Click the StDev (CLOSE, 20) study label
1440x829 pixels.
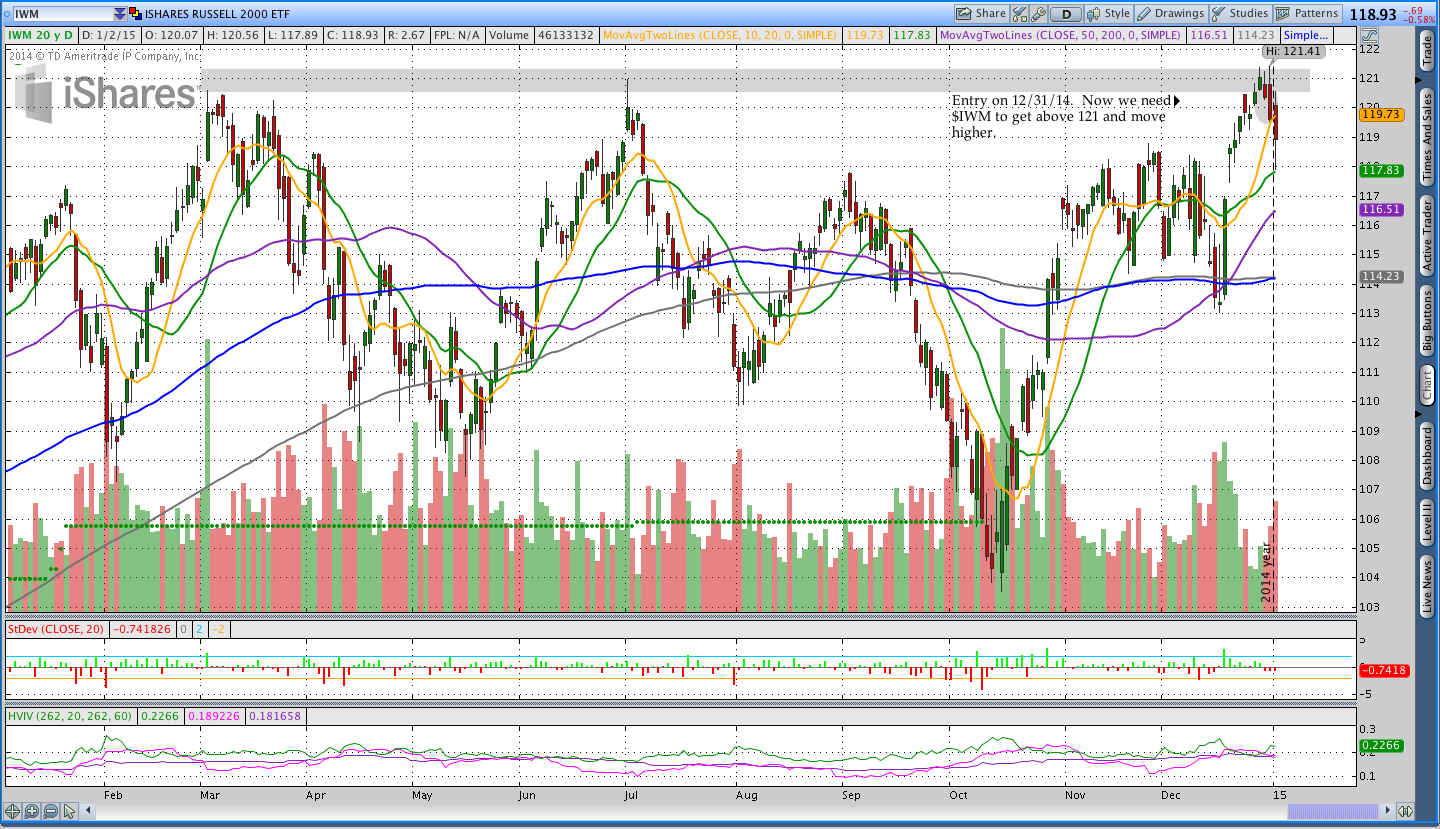(x=56, y=631)
